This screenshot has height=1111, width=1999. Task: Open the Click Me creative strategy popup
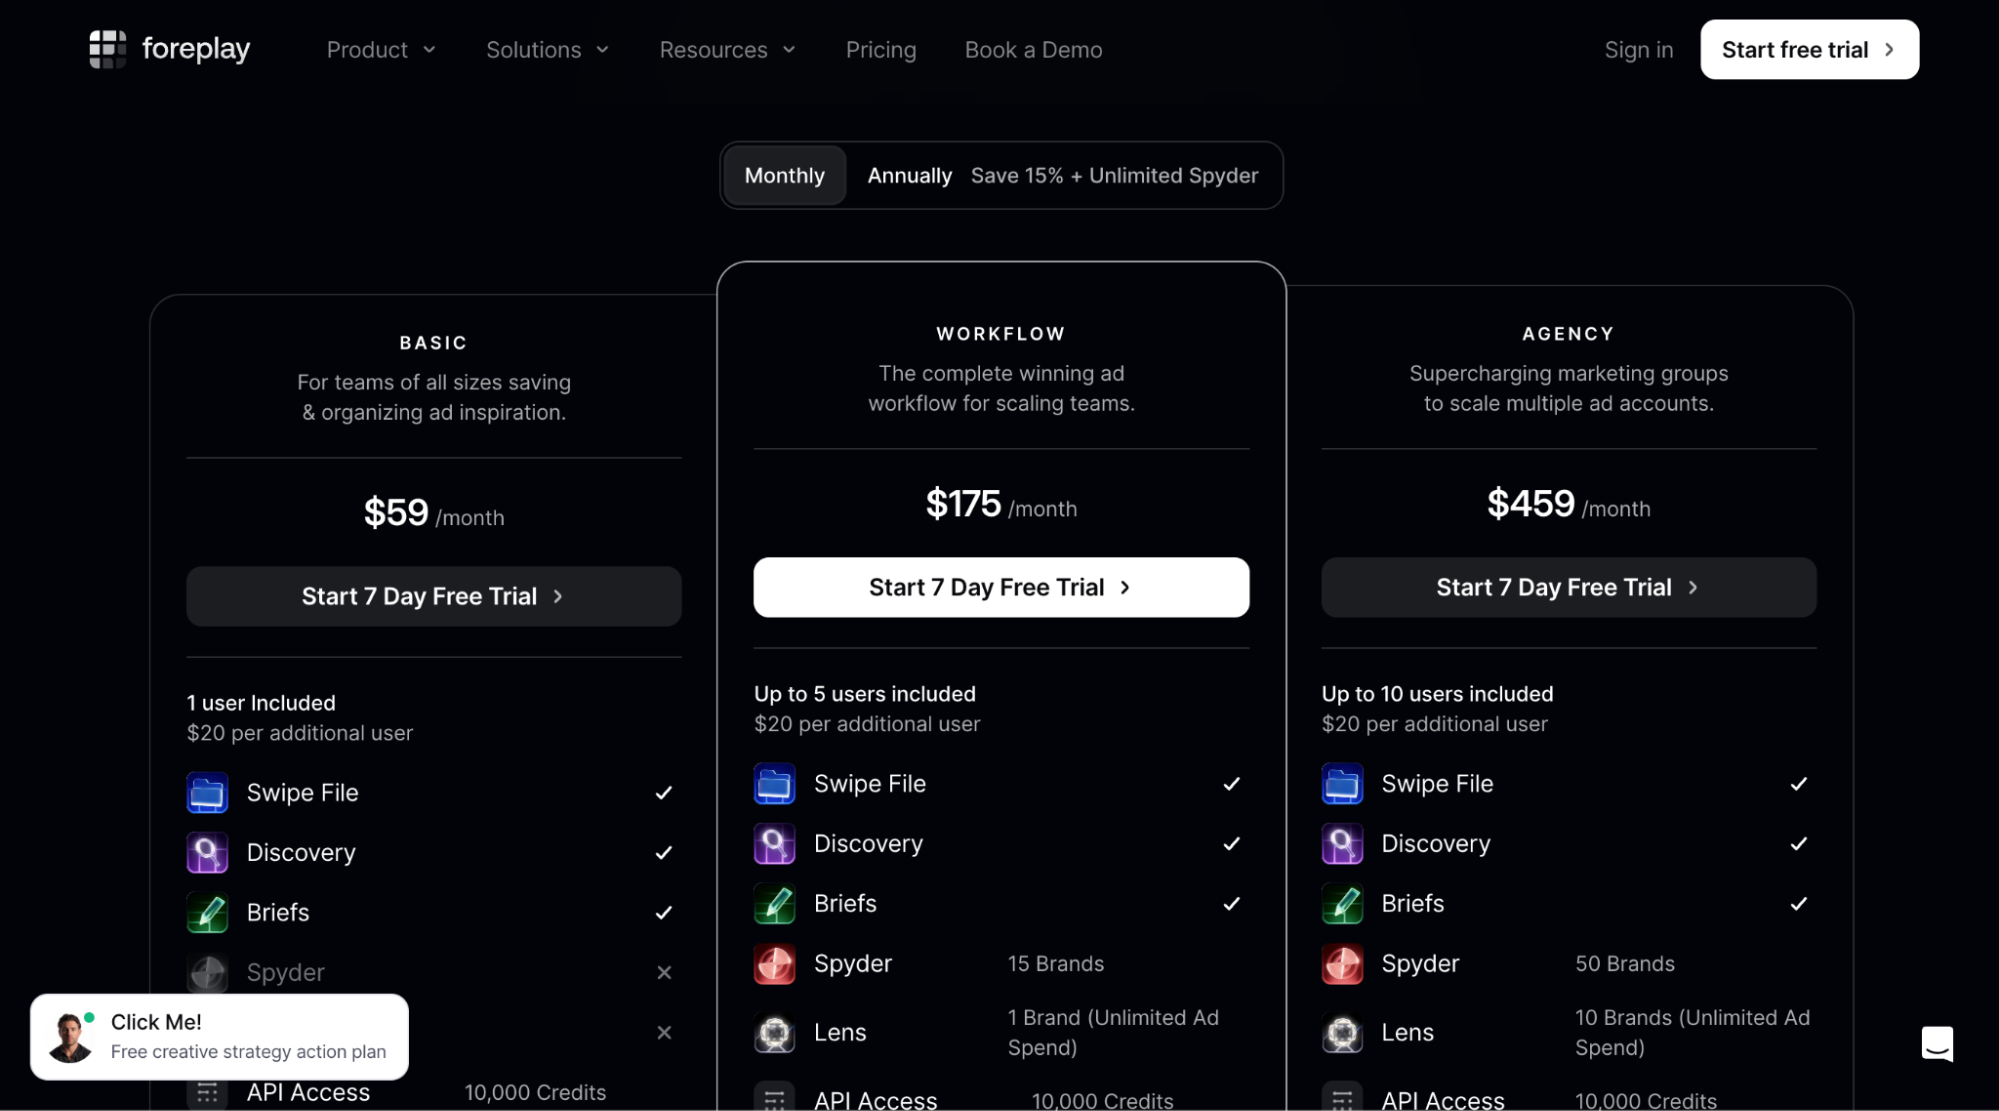(219, 1037)
